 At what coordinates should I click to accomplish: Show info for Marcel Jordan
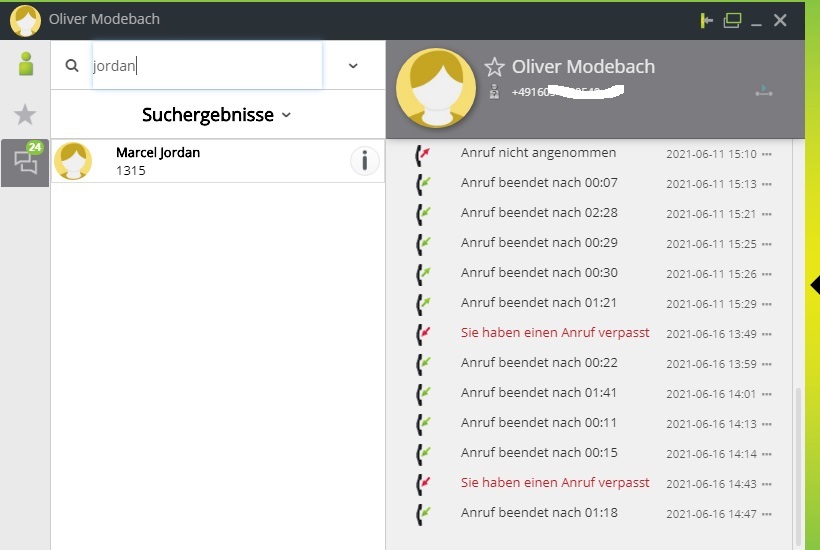(x=364, y=160)
